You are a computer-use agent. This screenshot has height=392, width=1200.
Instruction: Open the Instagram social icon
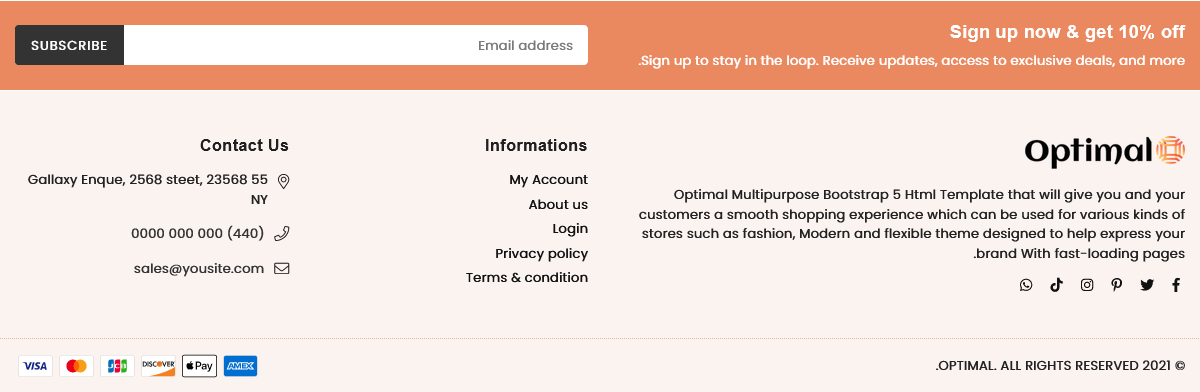pos(1087,285)
